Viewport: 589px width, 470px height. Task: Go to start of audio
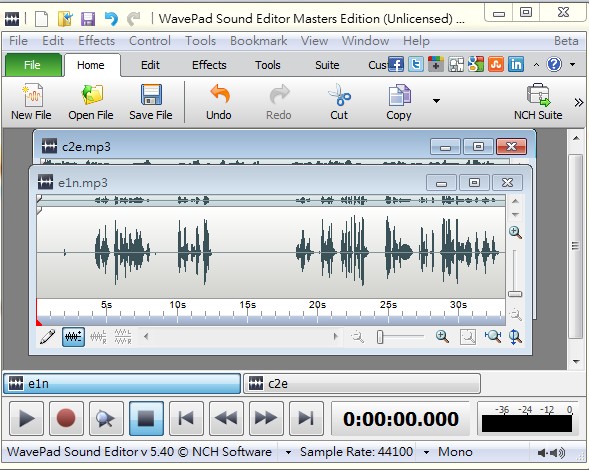coord(186,418)
